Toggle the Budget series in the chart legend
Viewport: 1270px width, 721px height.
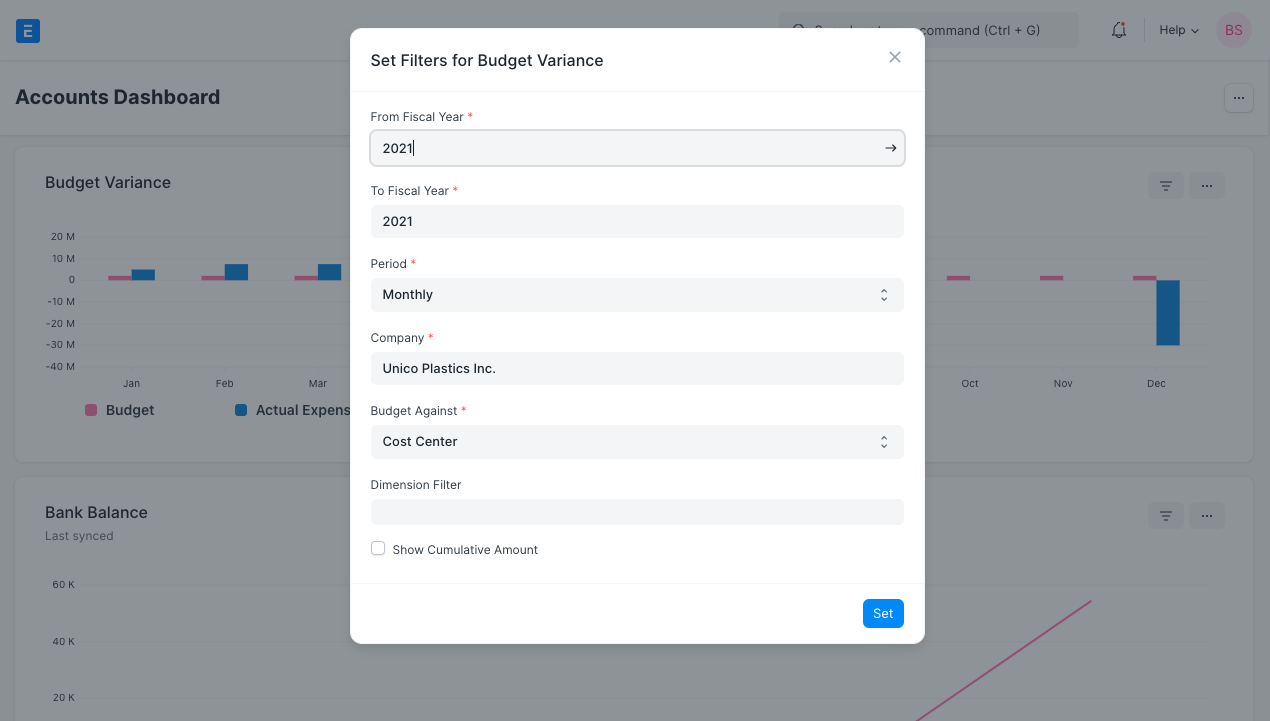coord(120,410)
